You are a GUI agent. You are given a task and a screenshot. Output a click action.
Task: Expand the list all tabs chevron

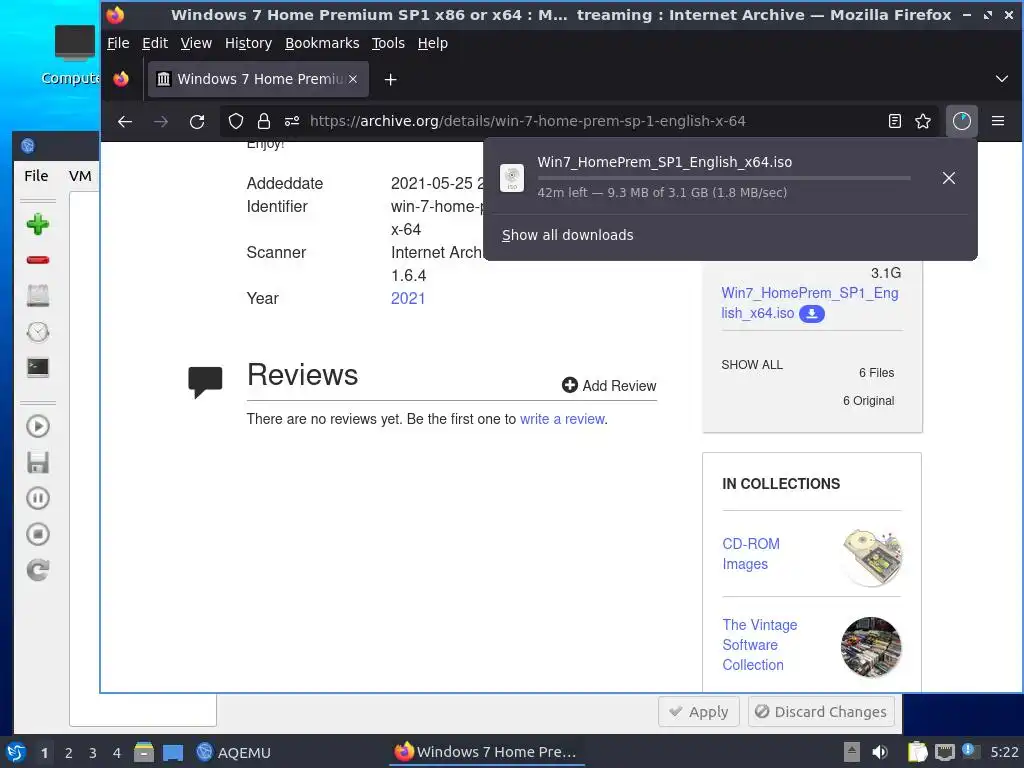click(x=1002, y=79)
